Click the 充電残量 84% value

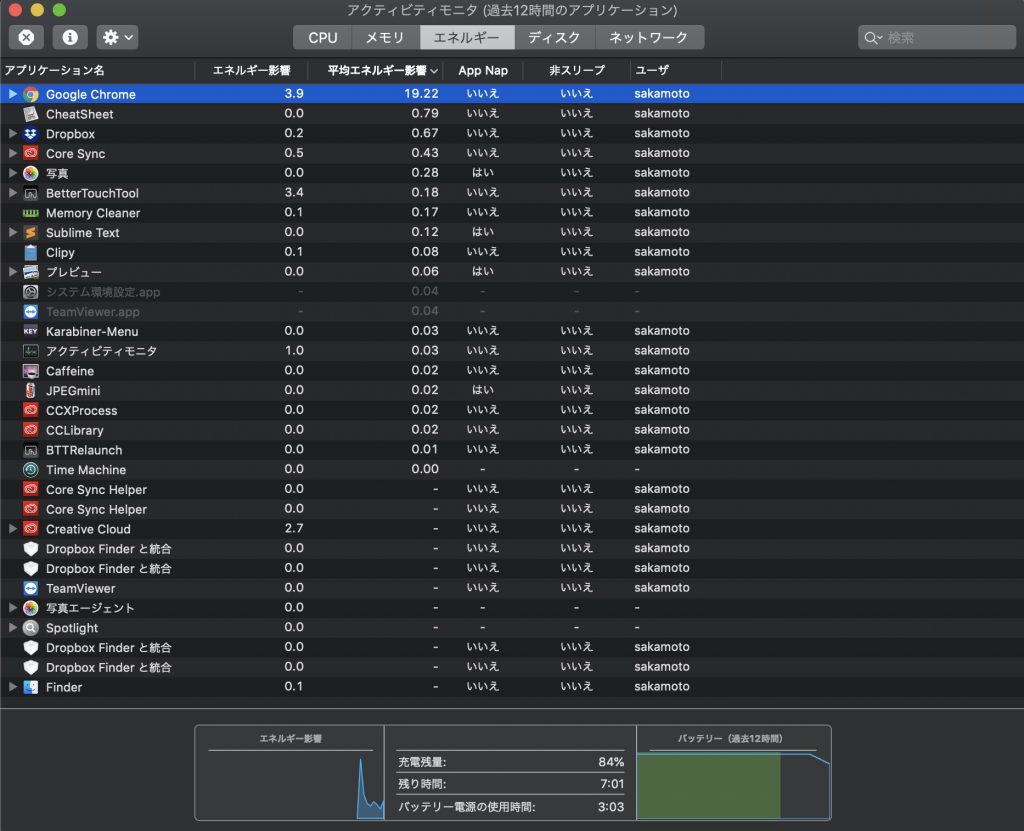pos(611,762)
